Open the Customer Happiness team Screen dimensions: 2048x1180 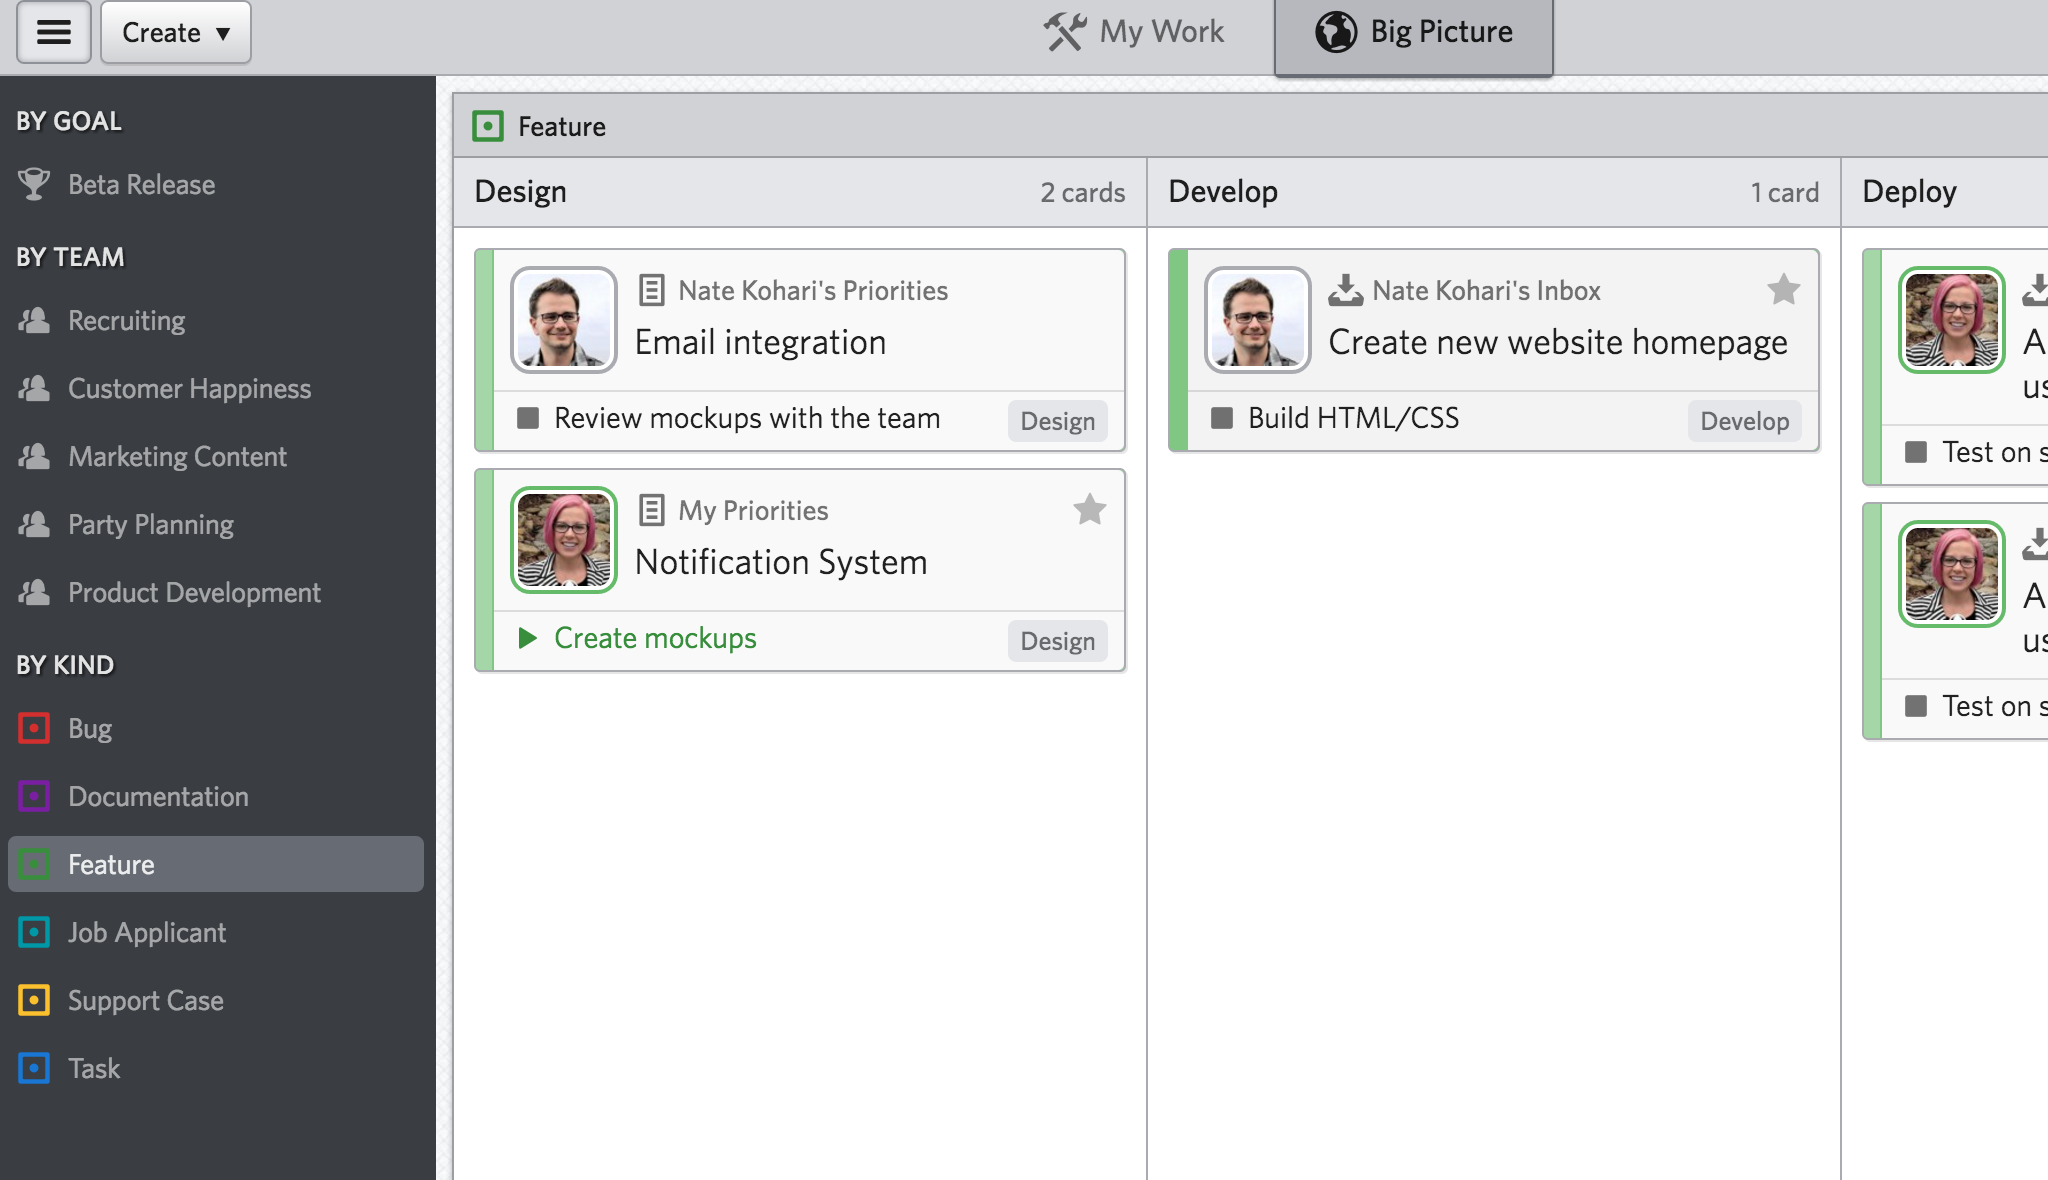189,388
